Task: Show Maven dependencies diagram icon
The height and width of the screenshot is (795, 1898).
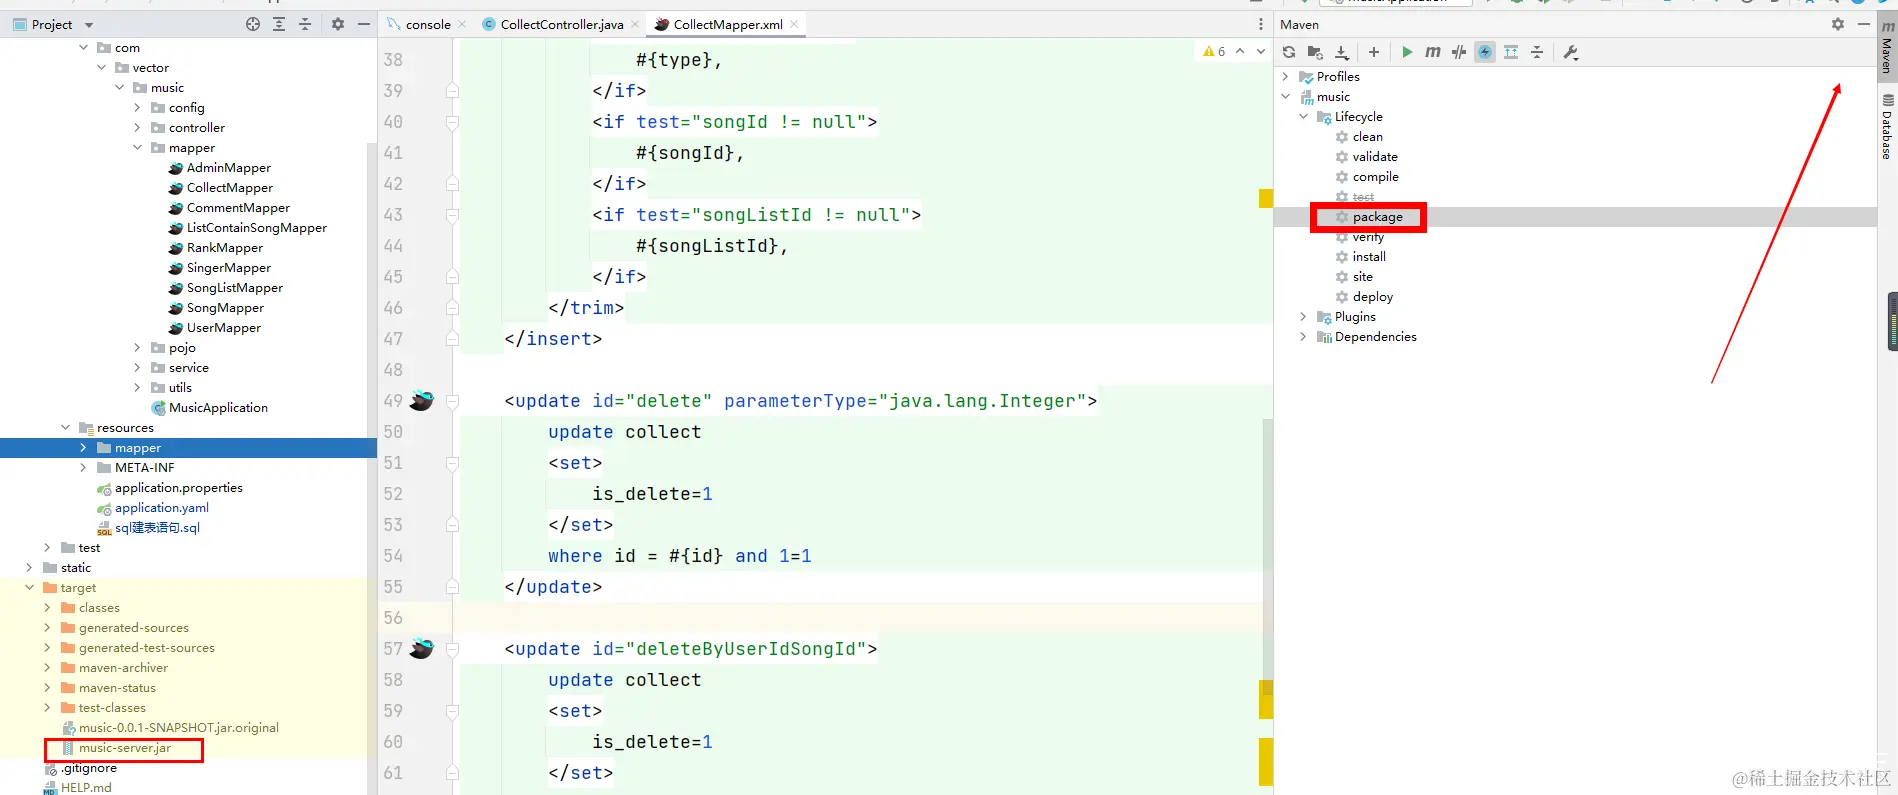Action: [x=1511, y=52]
